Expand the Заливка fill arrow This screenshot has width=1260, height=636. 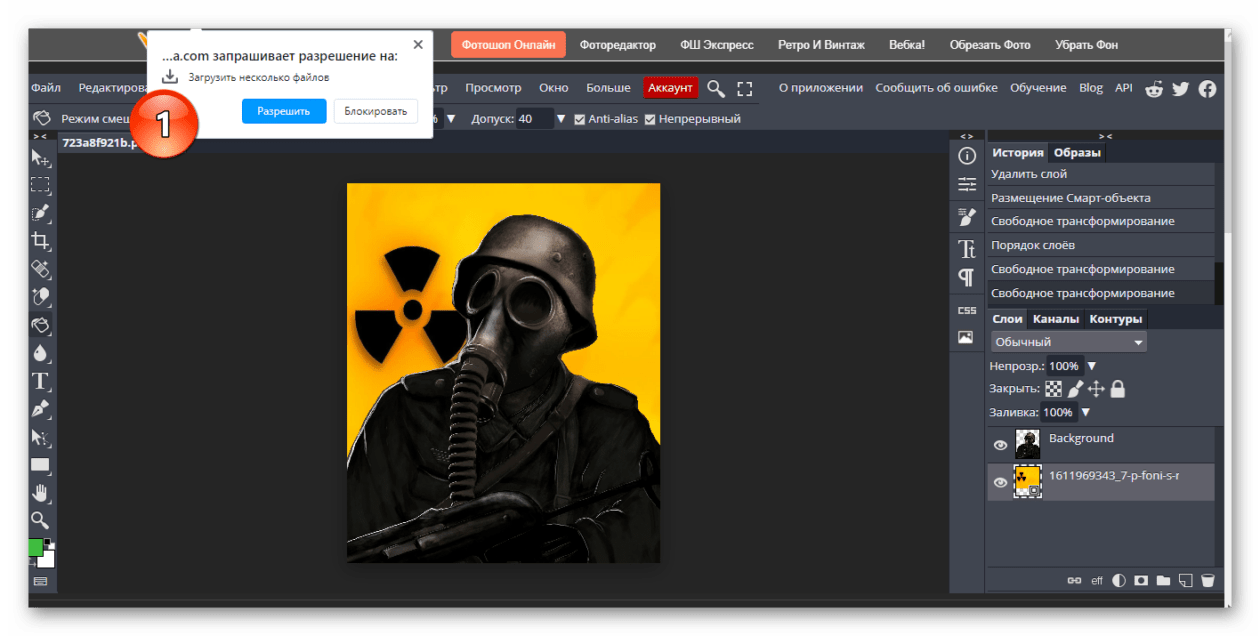click(x=1085, y=412)
